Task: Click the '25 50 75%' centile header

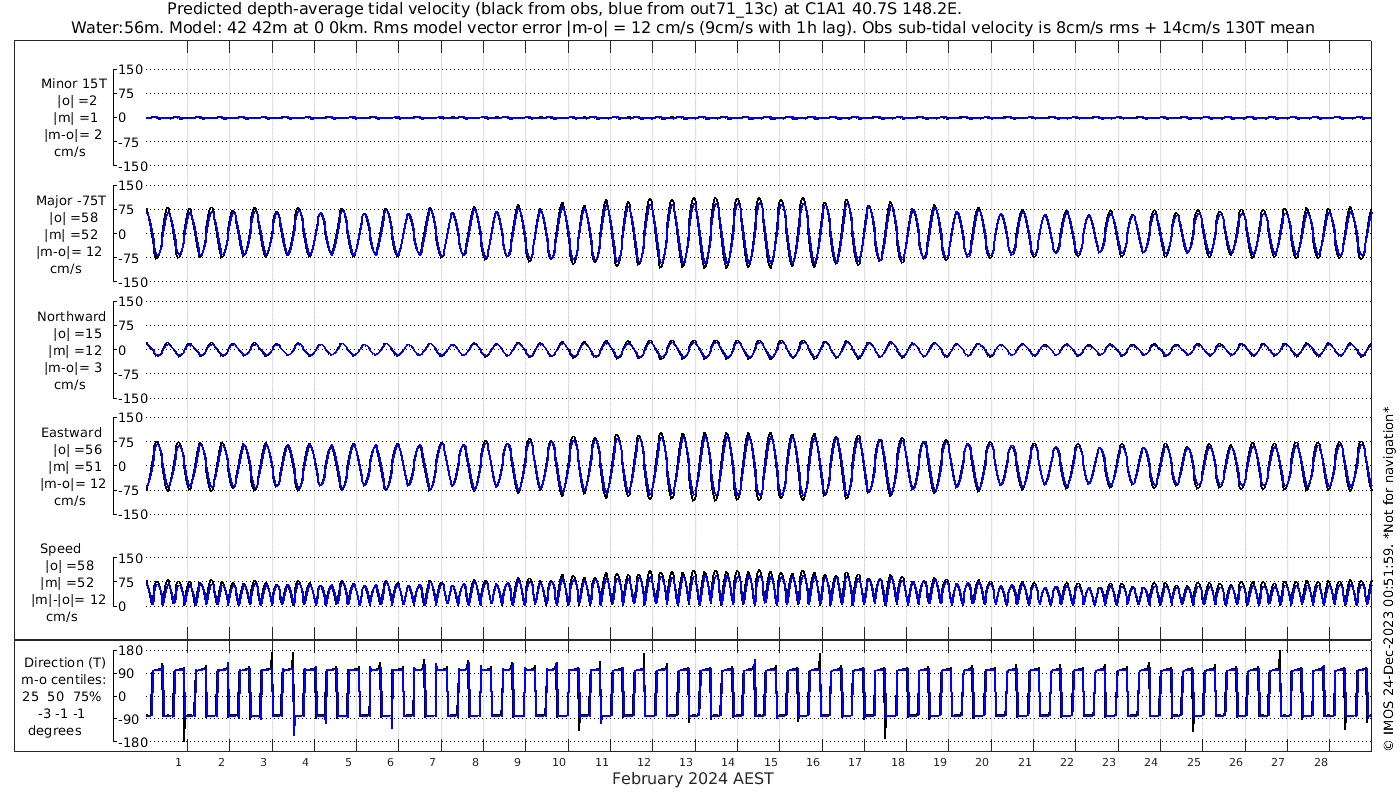Action: (64, 695)
